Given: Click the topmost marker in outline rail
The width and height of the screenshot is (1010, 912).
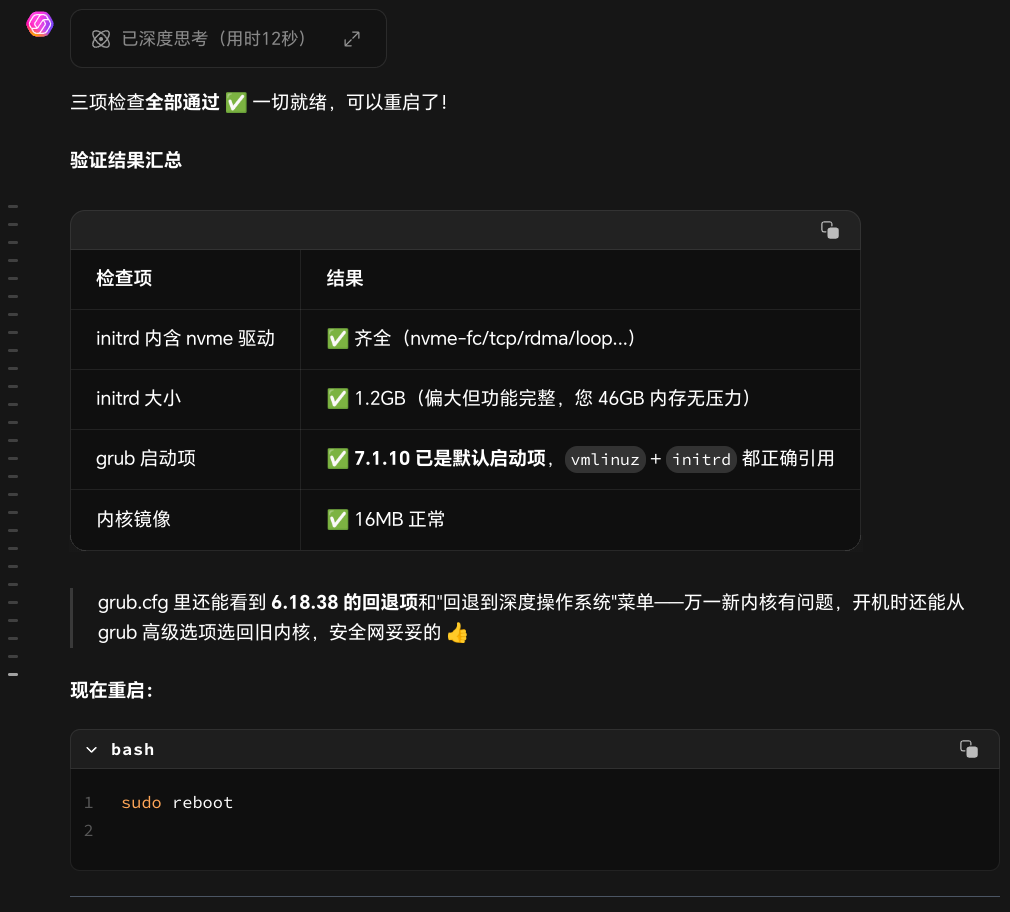Looking at the screenshot, I should coord(13,207).
